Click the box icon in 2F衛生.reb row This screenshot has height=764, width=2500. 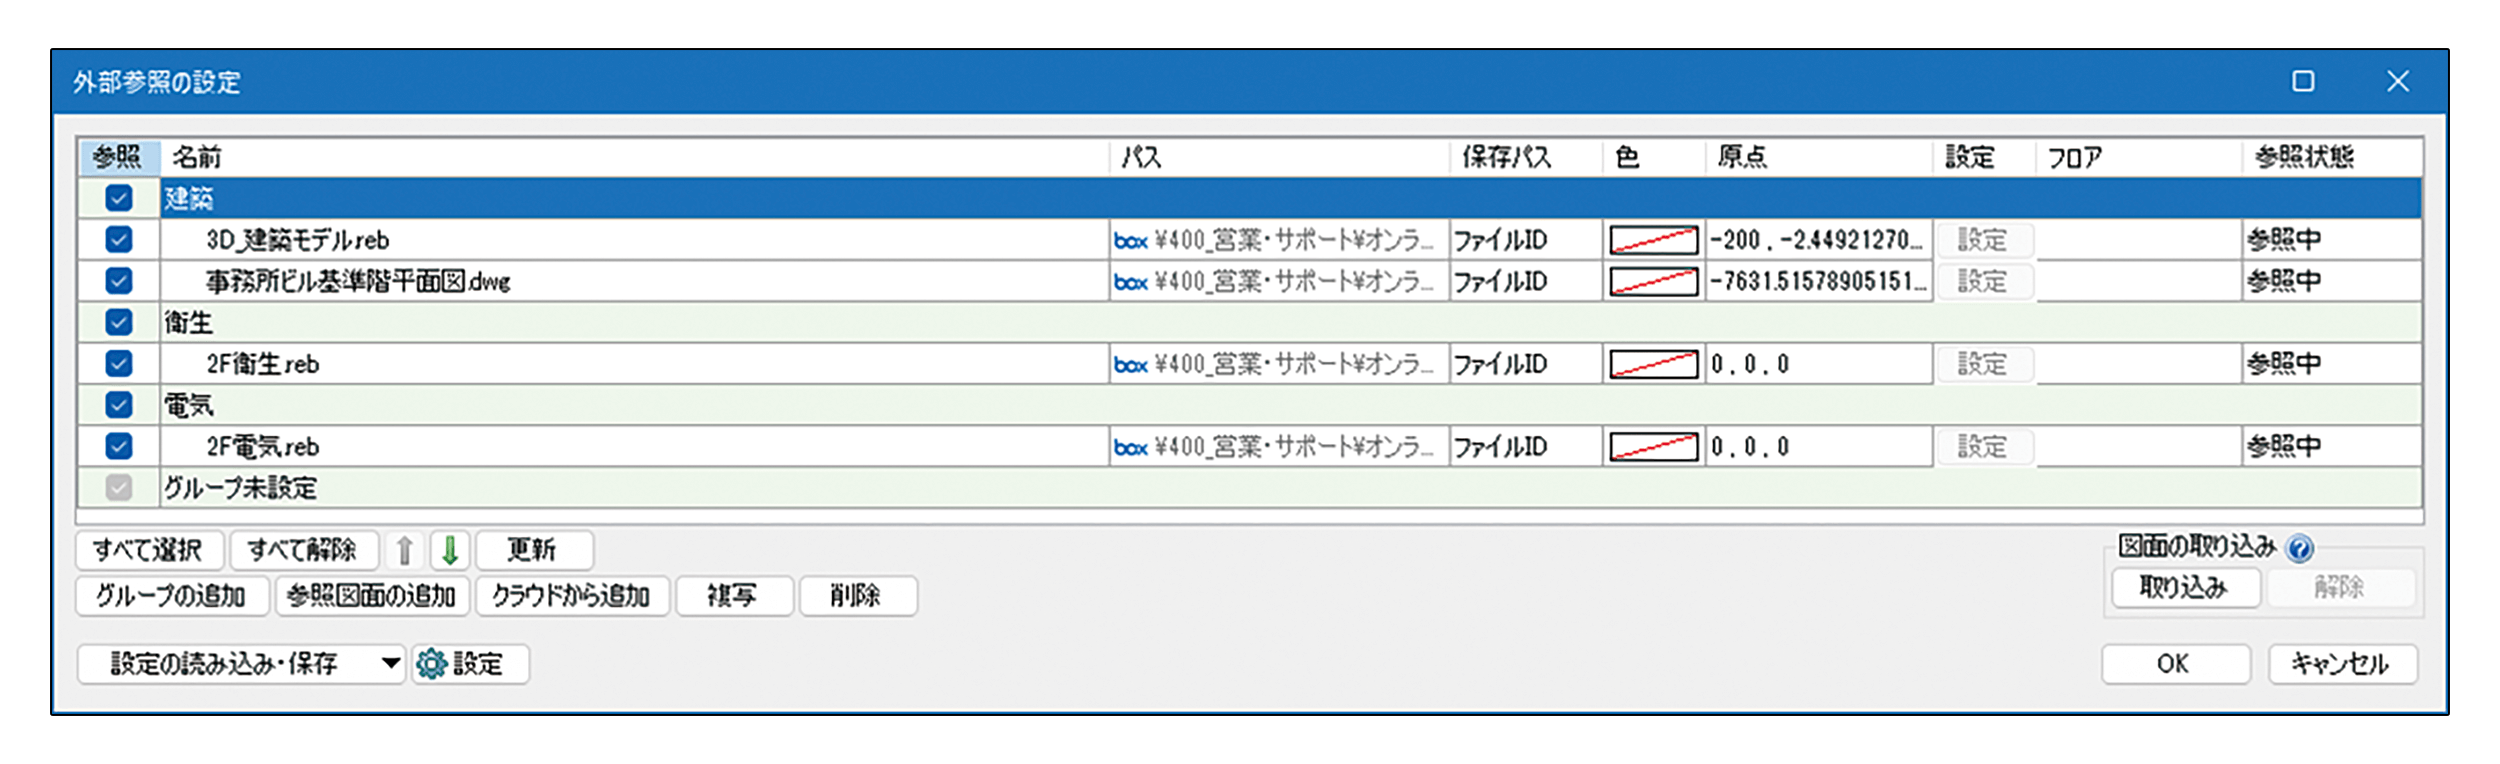pyautogui.click(x=1130, y=365)
